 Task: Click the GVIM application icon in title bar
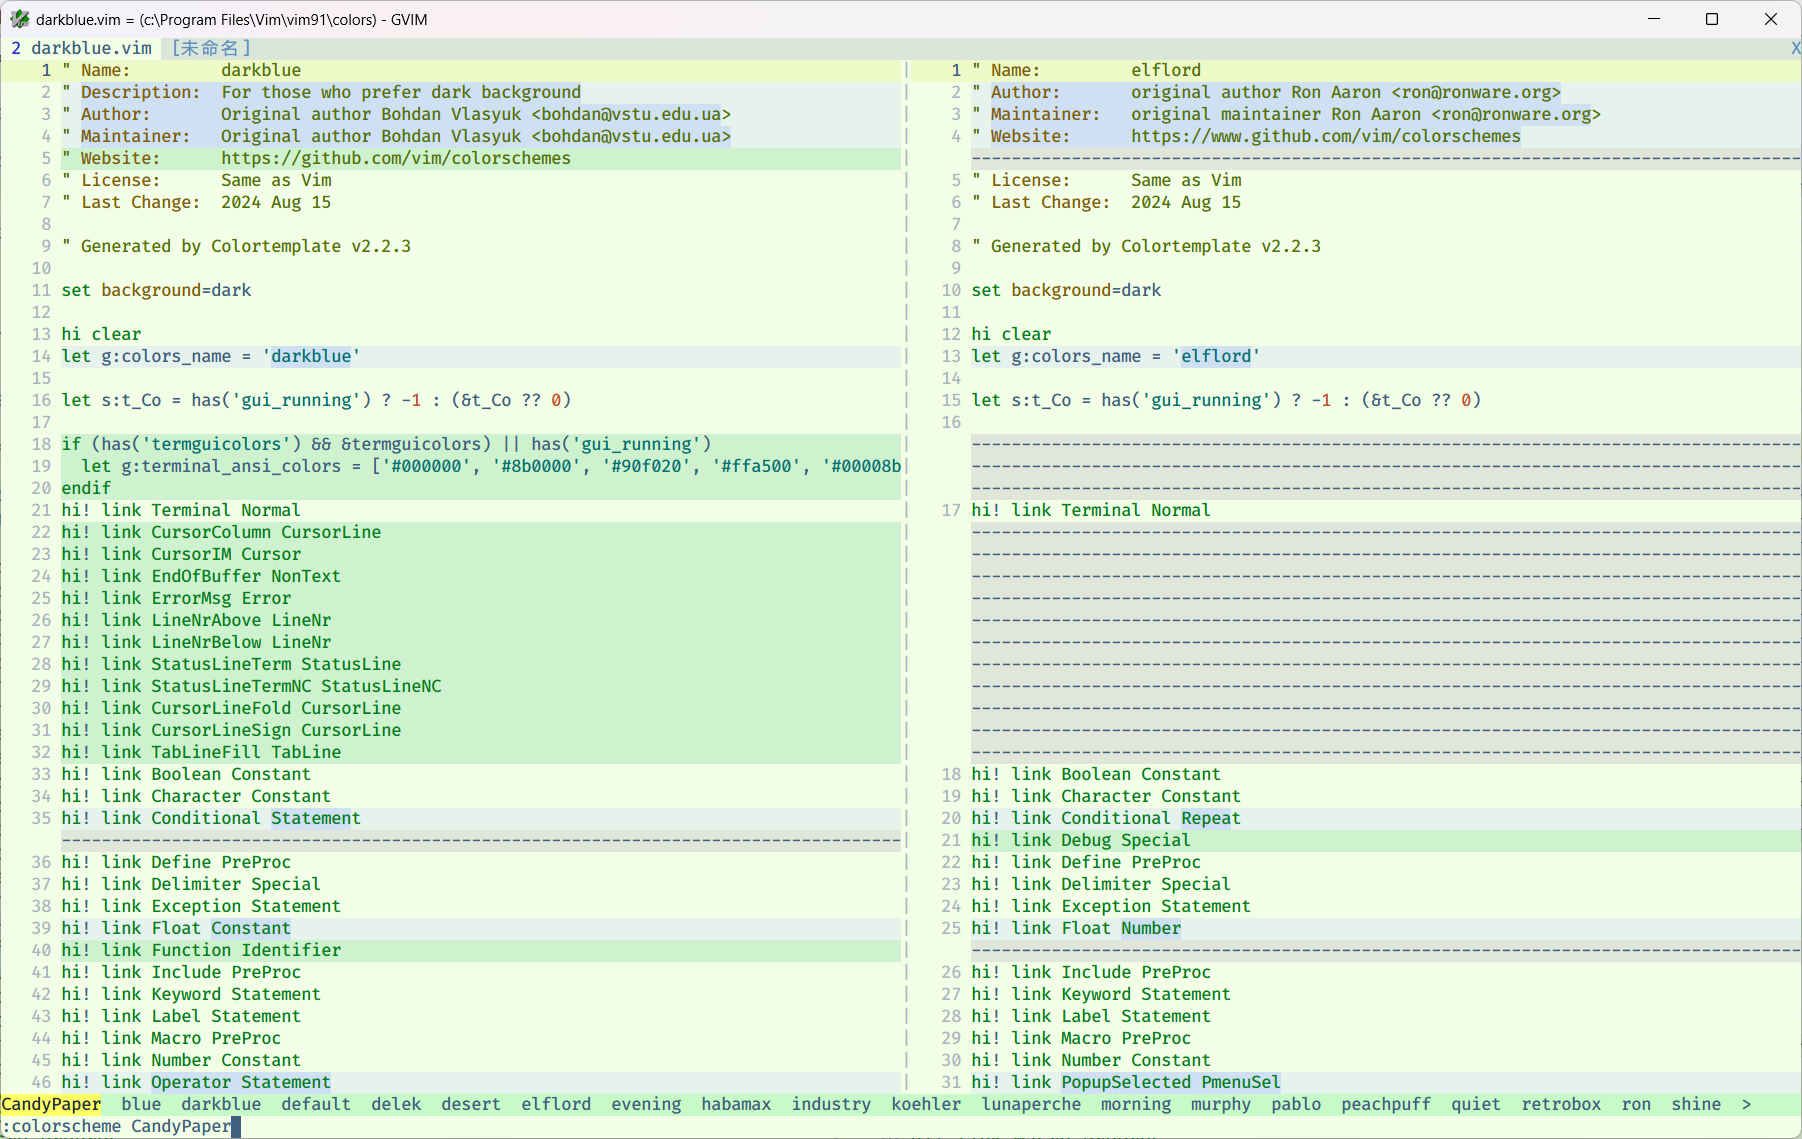pyautogui.click(x=19, y=19)
